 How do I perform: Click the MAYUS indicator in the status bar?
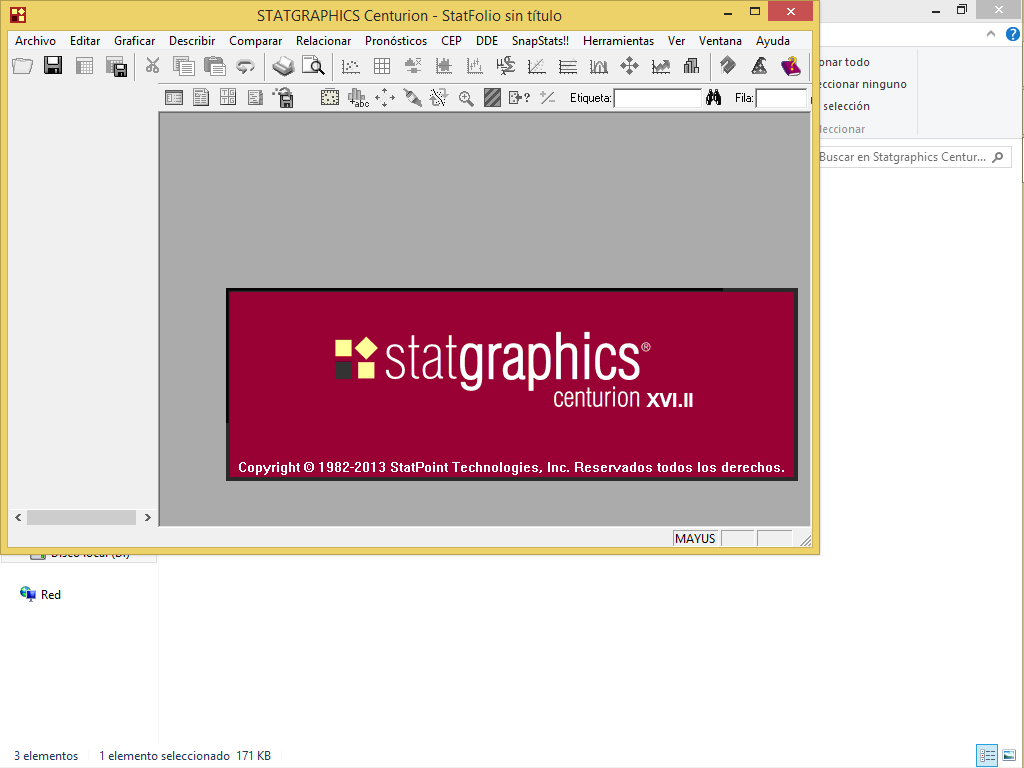(x=695, y=539)
